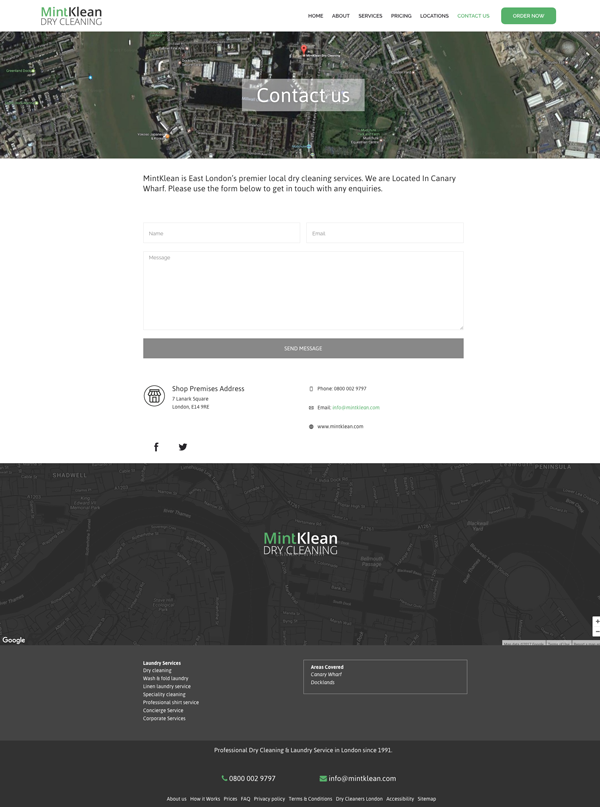Select the Contact Us menu item
The image size is (600, 807).
(473, 16)
